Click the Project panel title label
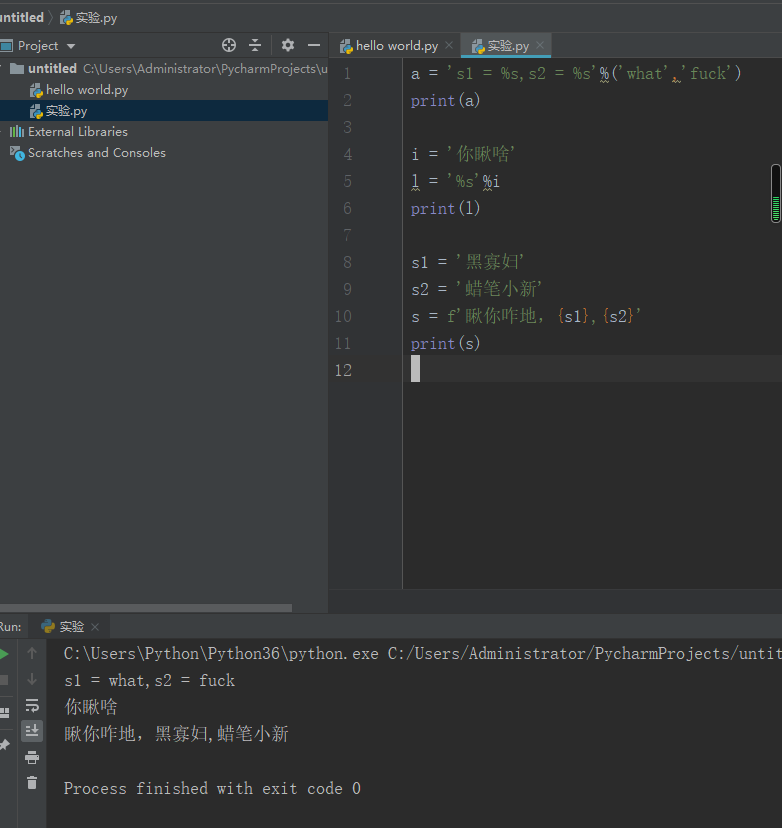The width and height of the screenshot is (782, 828). (x=38, y=46)
